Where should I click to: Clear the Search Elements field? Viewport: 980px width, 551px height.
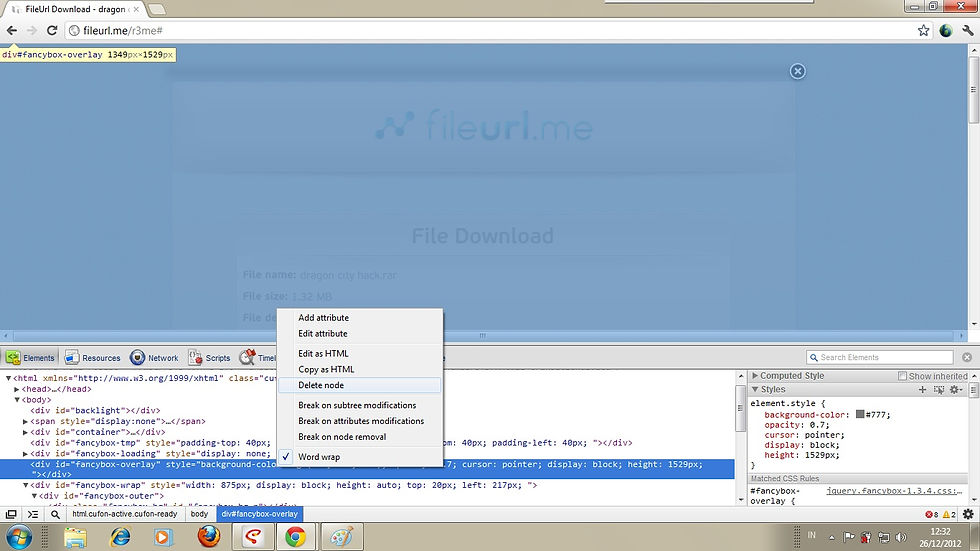point(967,357)
